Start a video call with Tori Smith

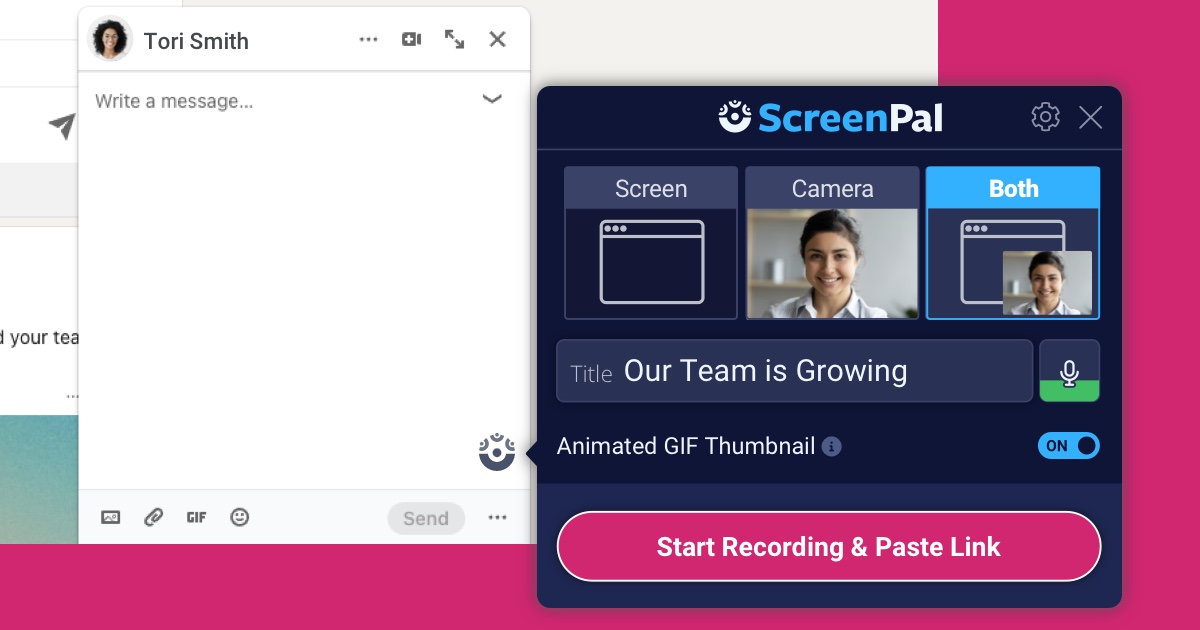[x=412, y=39]
